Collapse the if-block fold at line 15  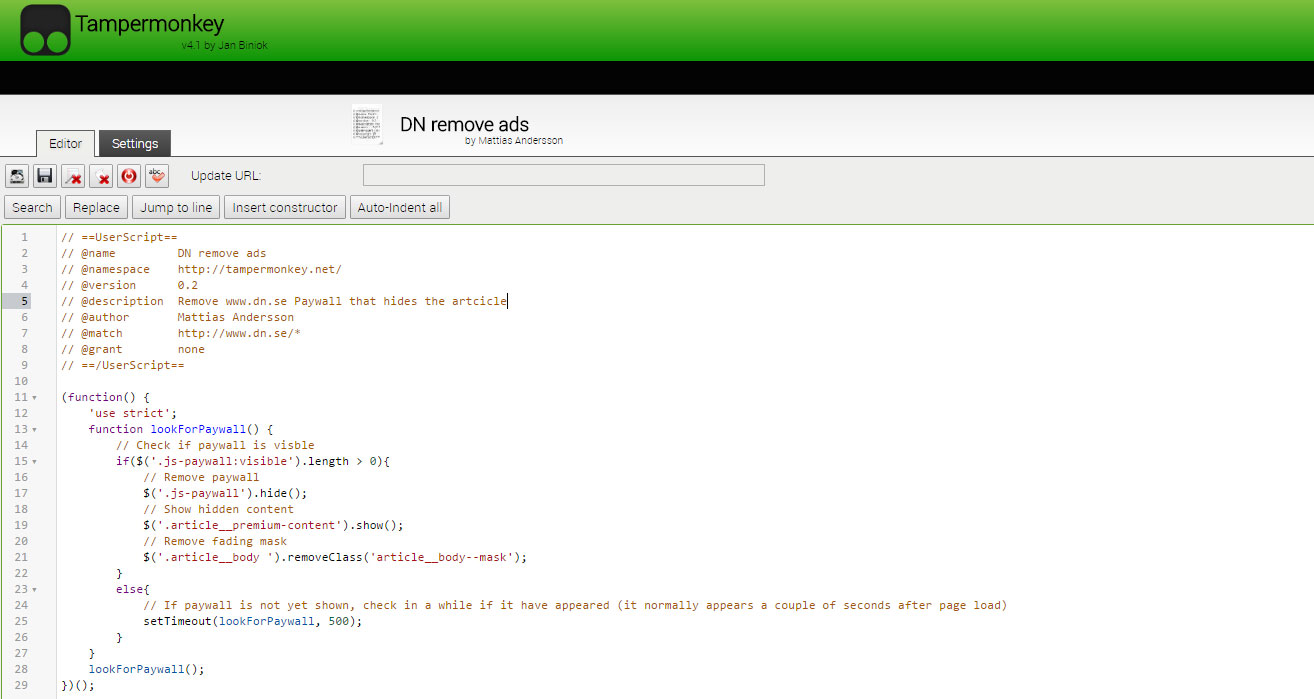click(34, 462)
